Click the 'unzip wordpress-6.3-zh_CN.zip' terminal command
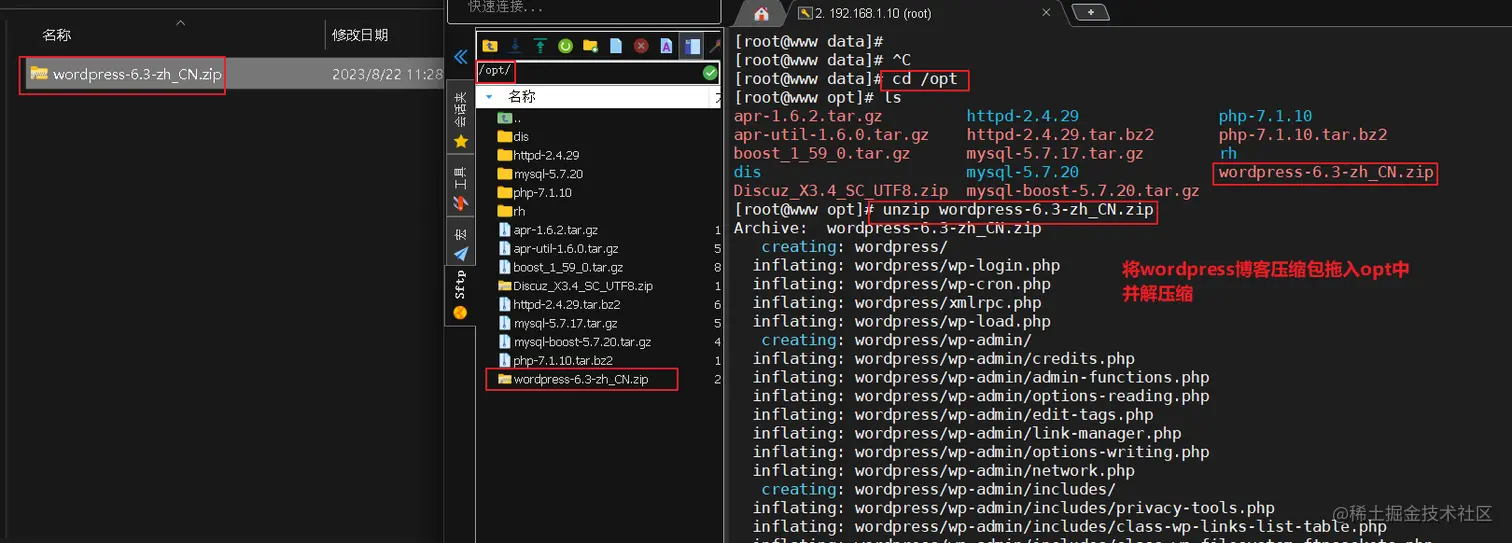This screenshot has height=543, width=1512. (x=1019, y=210)
